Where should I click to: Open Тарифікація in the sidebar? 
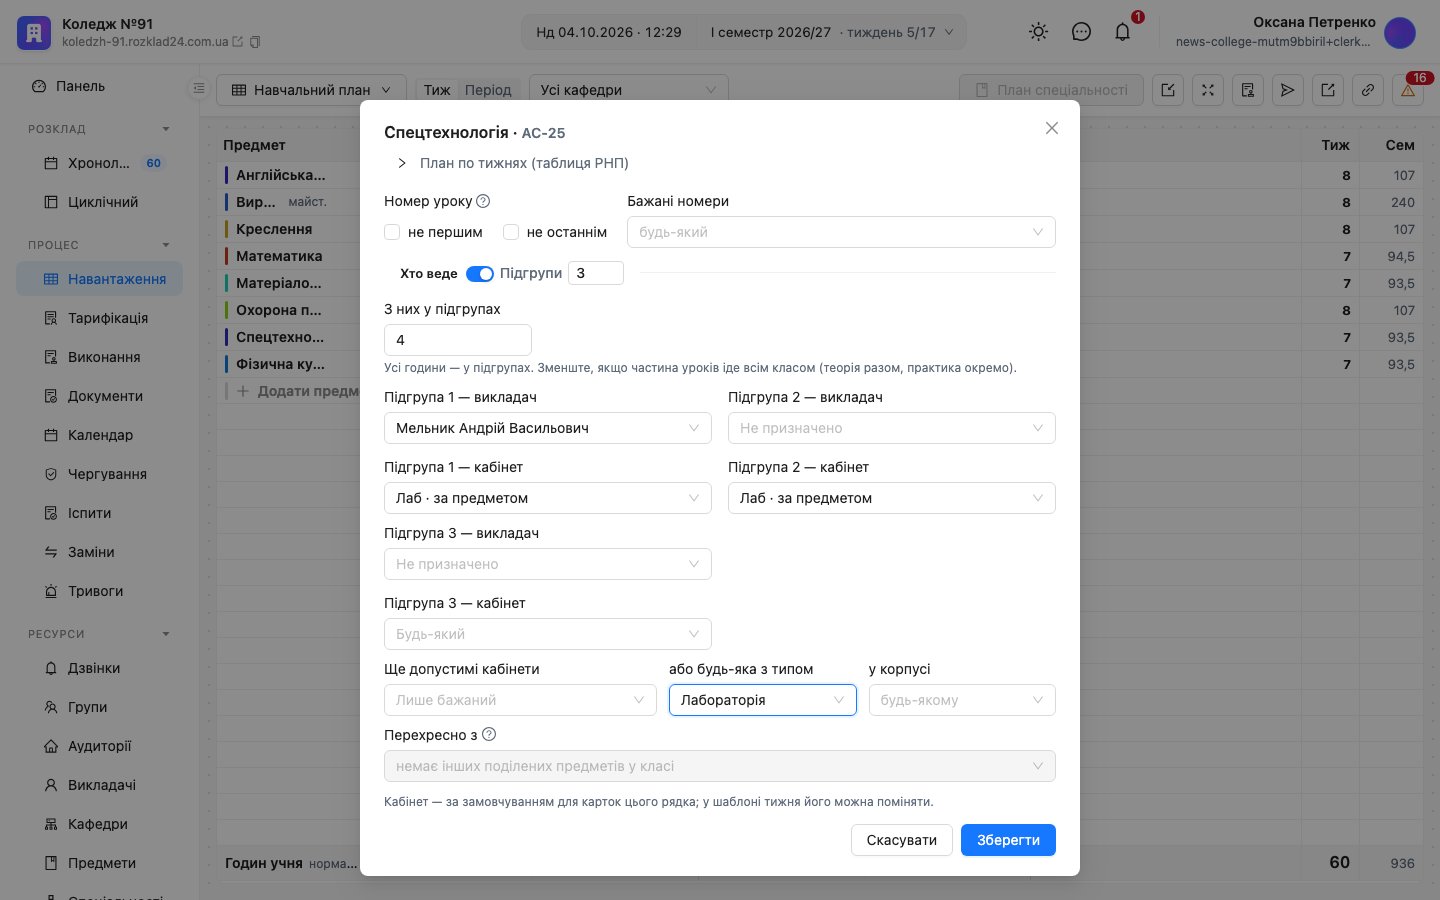click(x=99, y=318)
